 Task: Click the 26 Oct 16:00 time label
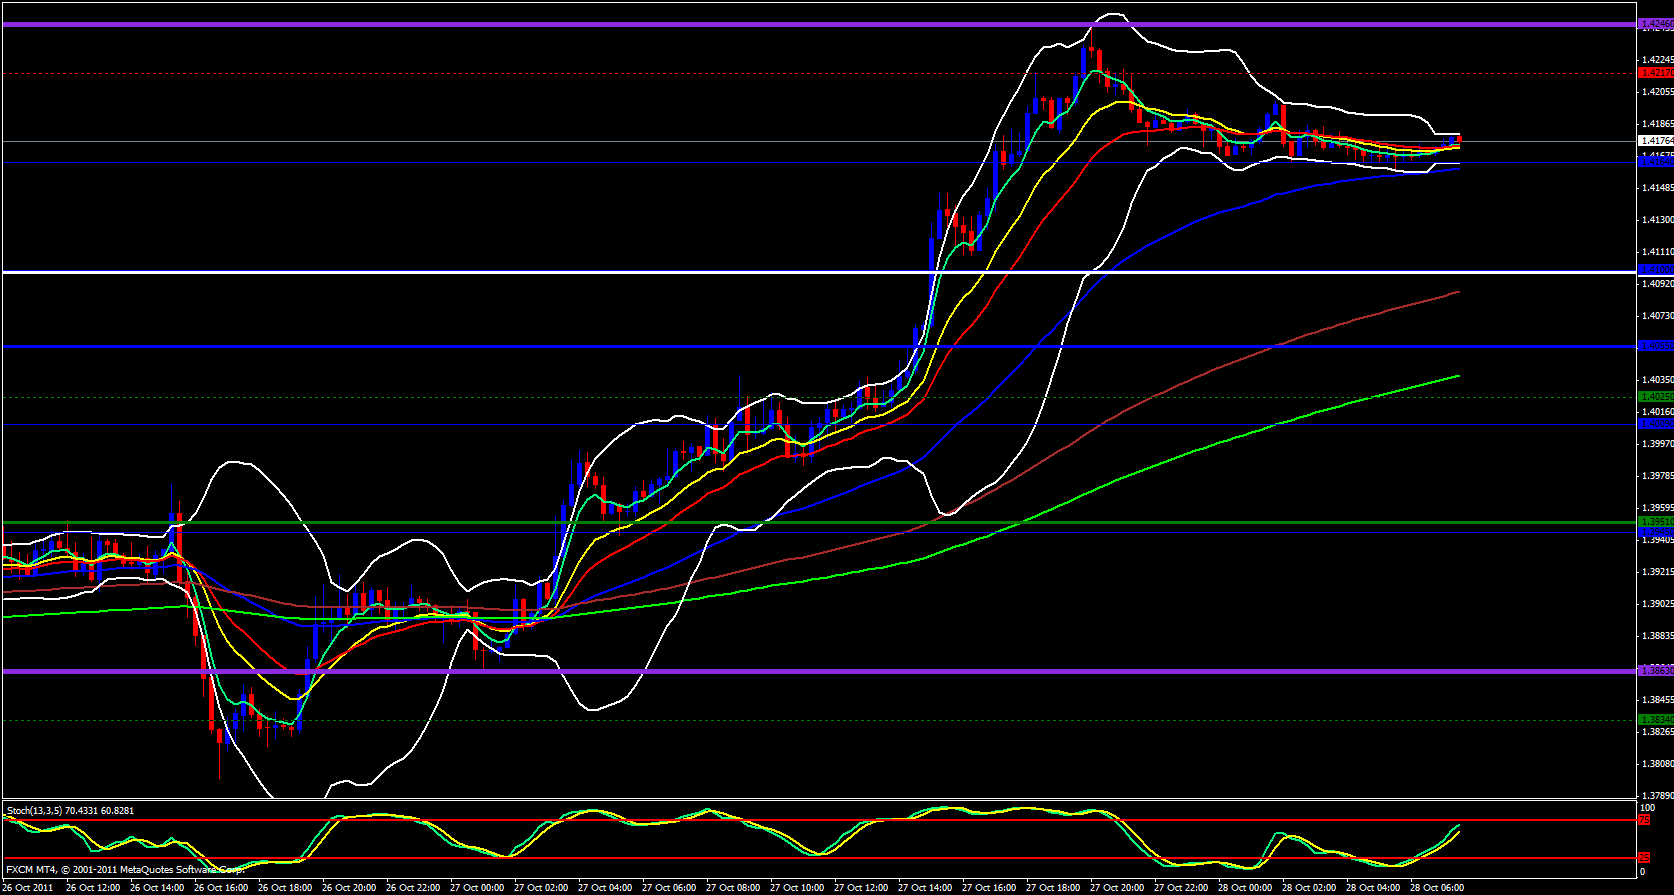pyautogui.click(x=221, y=888)
